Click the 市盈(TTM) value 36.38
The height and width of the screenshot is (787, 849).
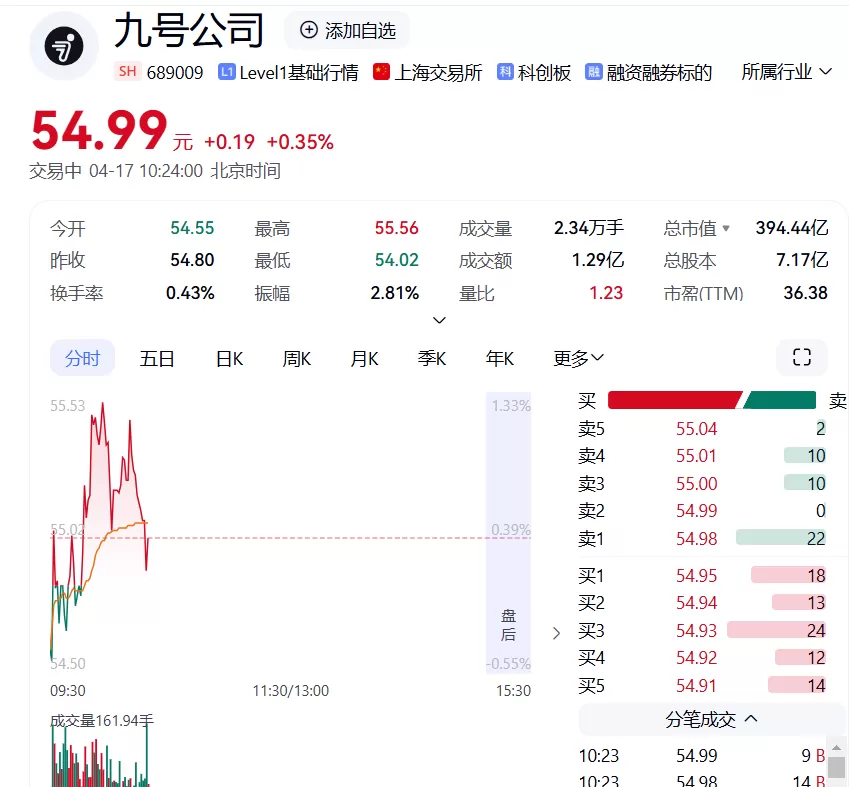806,293
